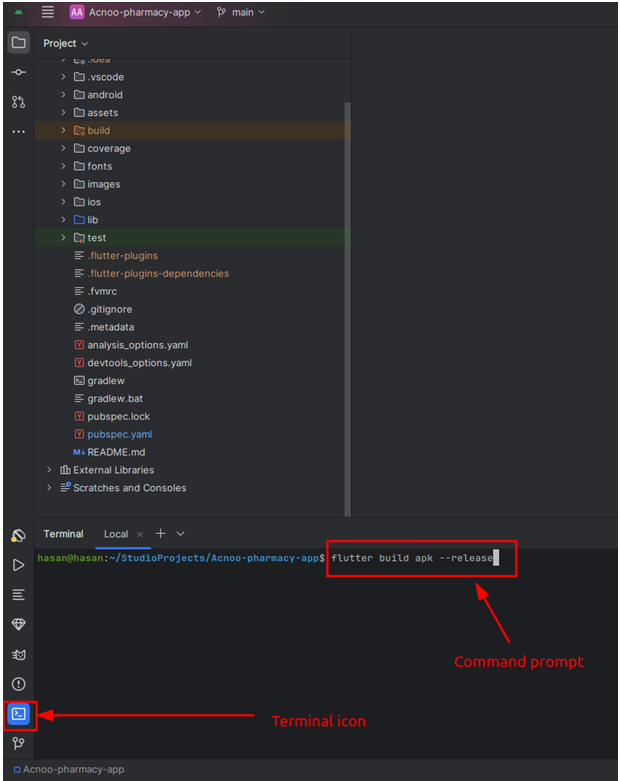The width and height of the screenshot is (620, 781).
Task: Expand External Libraries node
Action: click(x=49, y=470)
